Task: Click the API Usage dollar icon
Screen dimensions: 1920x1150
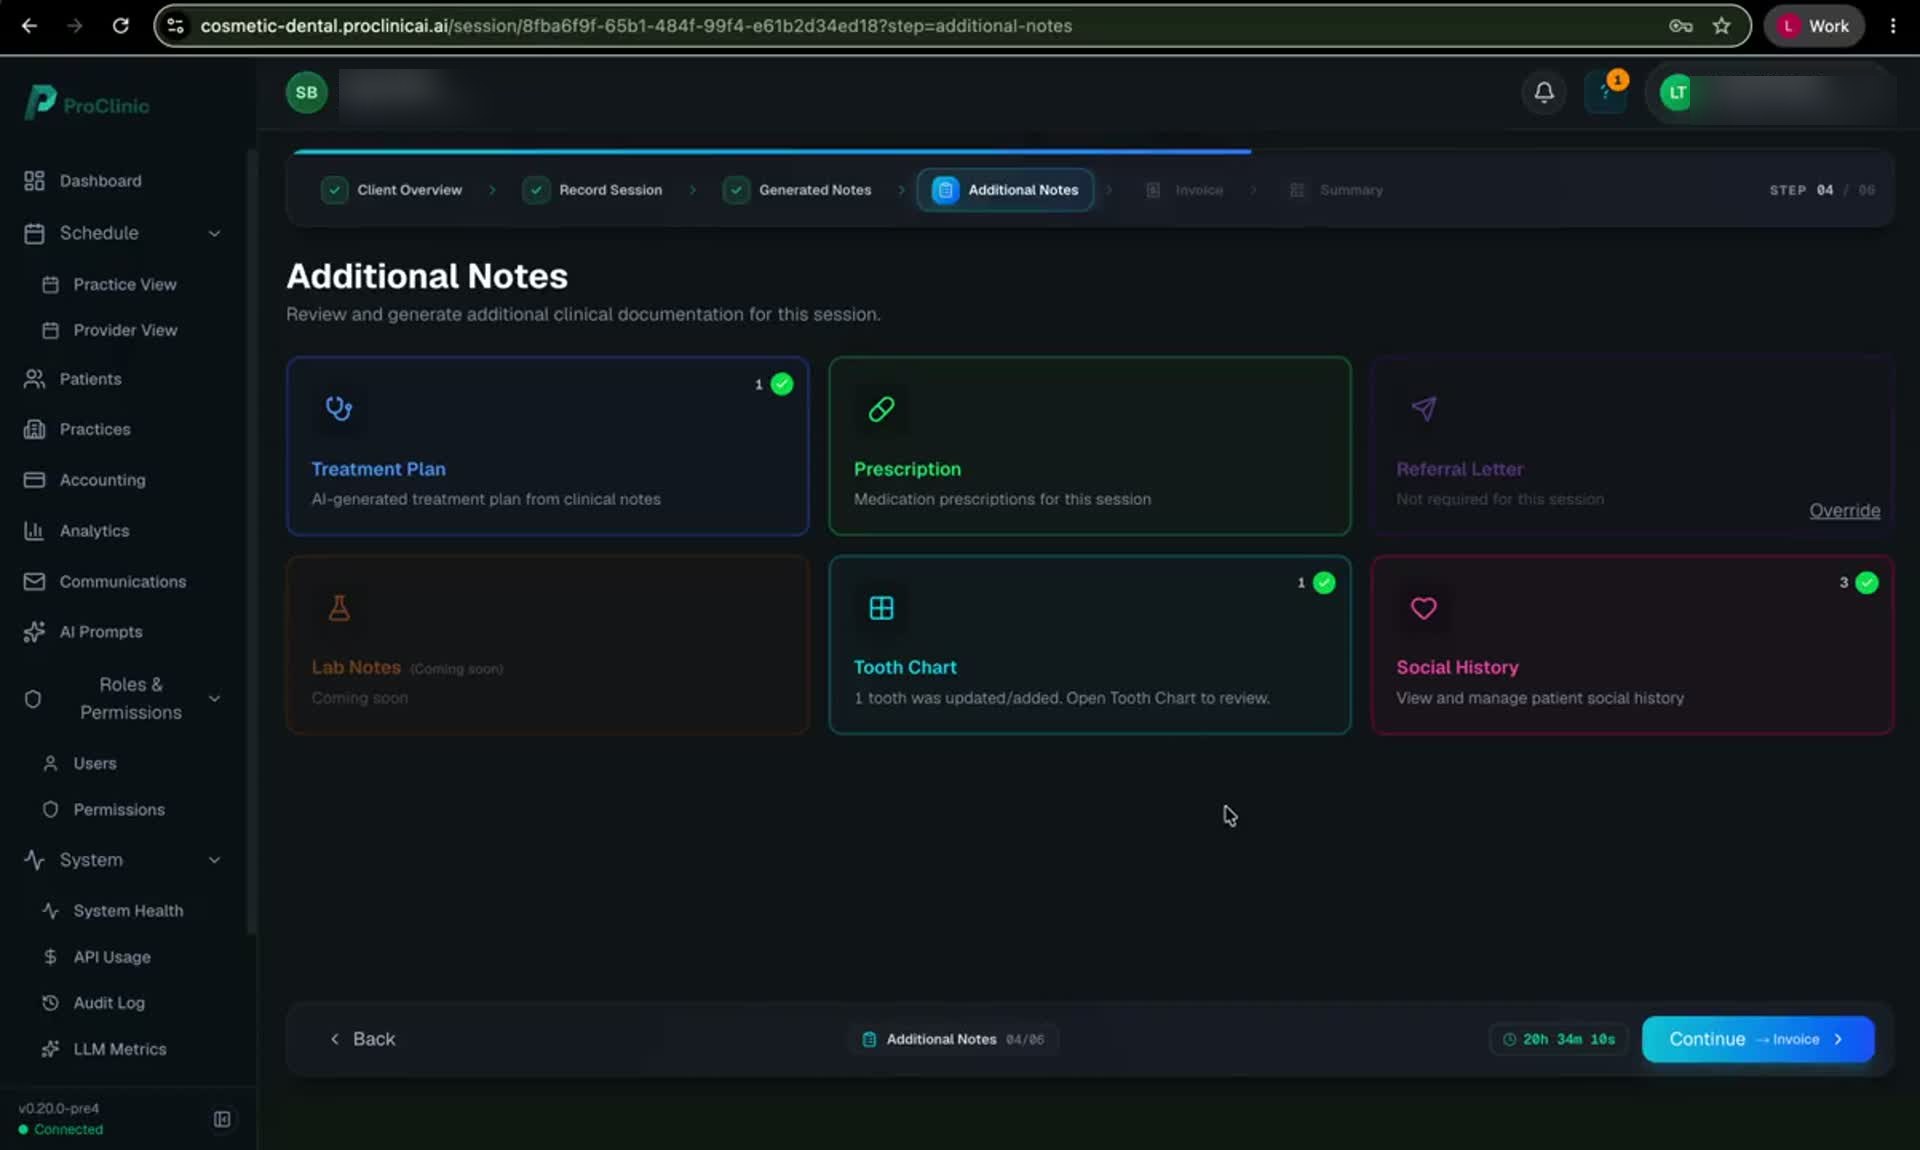Action: pos(50,957)
